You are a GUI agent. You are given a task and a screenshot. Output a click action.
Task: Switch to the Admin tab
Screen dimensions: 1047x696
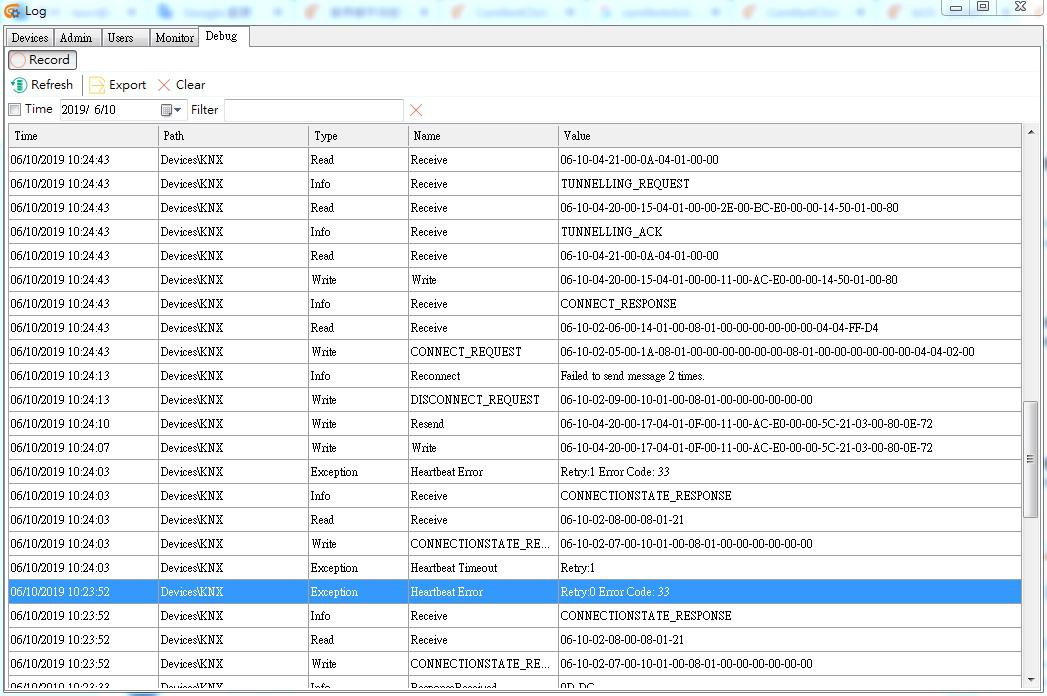76,38
